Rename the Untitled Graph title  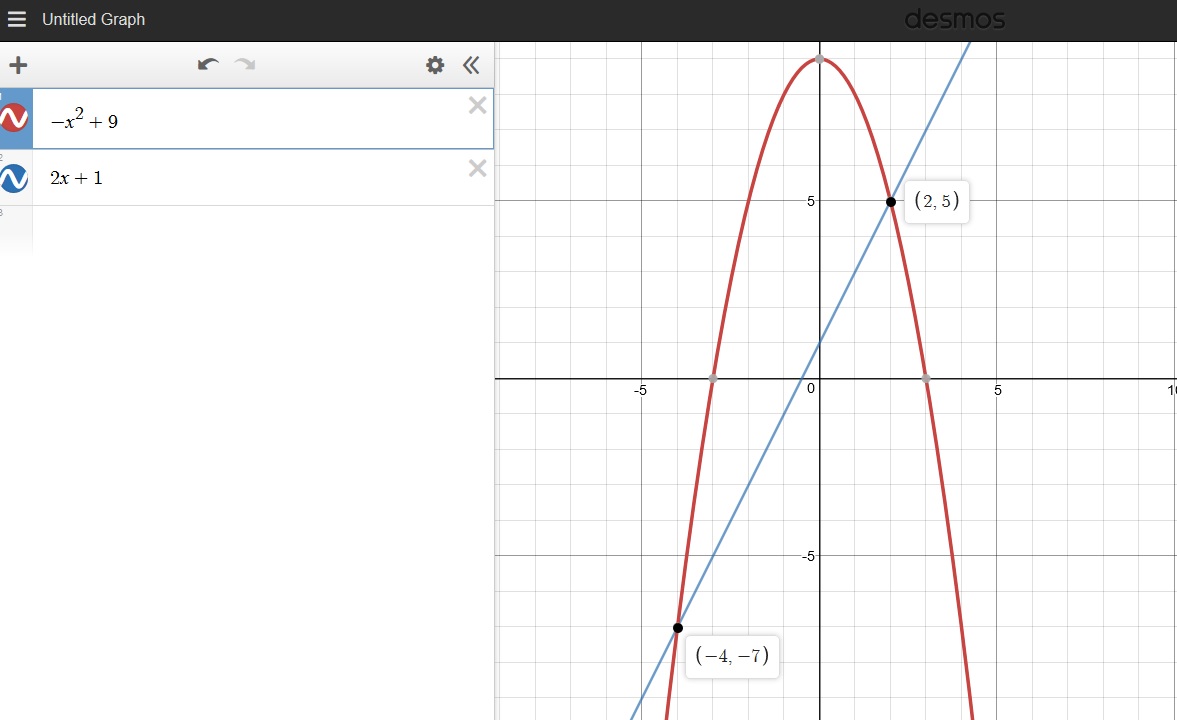pyautogui.click(x=93, y=20)
